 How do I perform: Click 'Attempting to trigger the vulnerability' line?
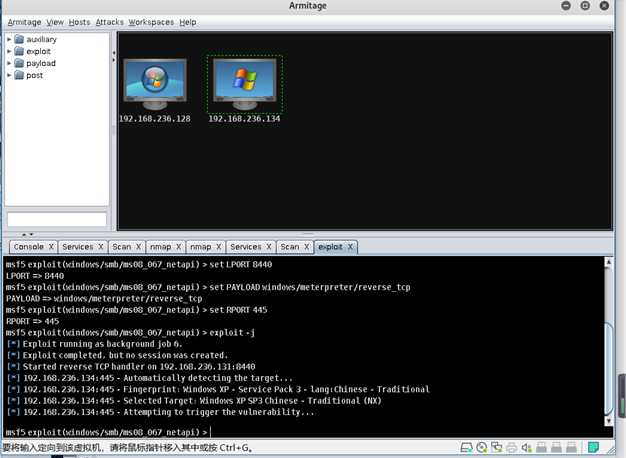(x=160, y=412)
